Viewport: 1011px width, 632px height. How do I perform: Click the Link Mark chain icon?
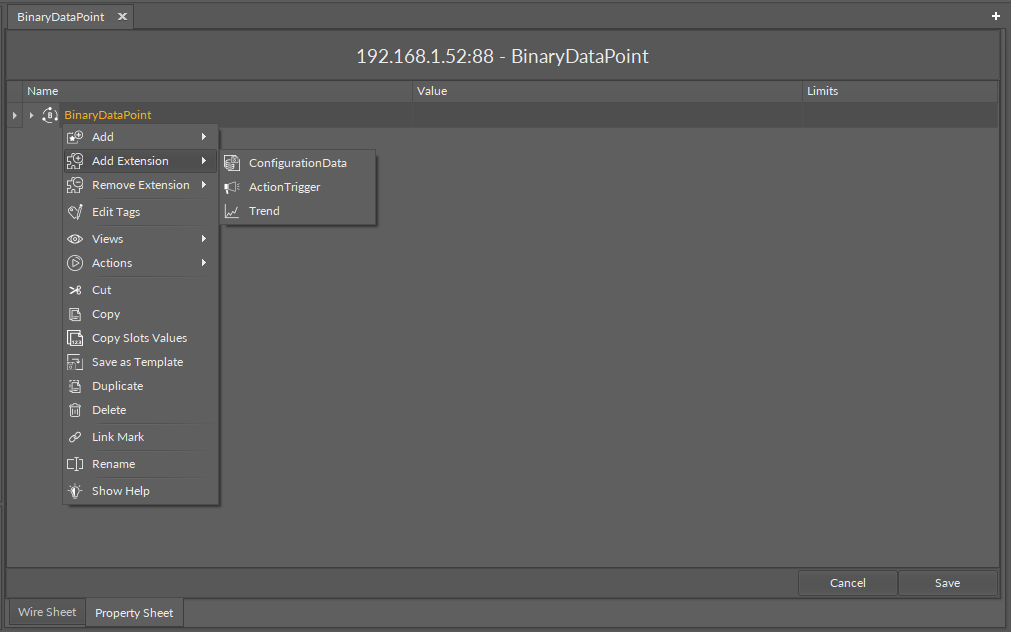(75, 437)
